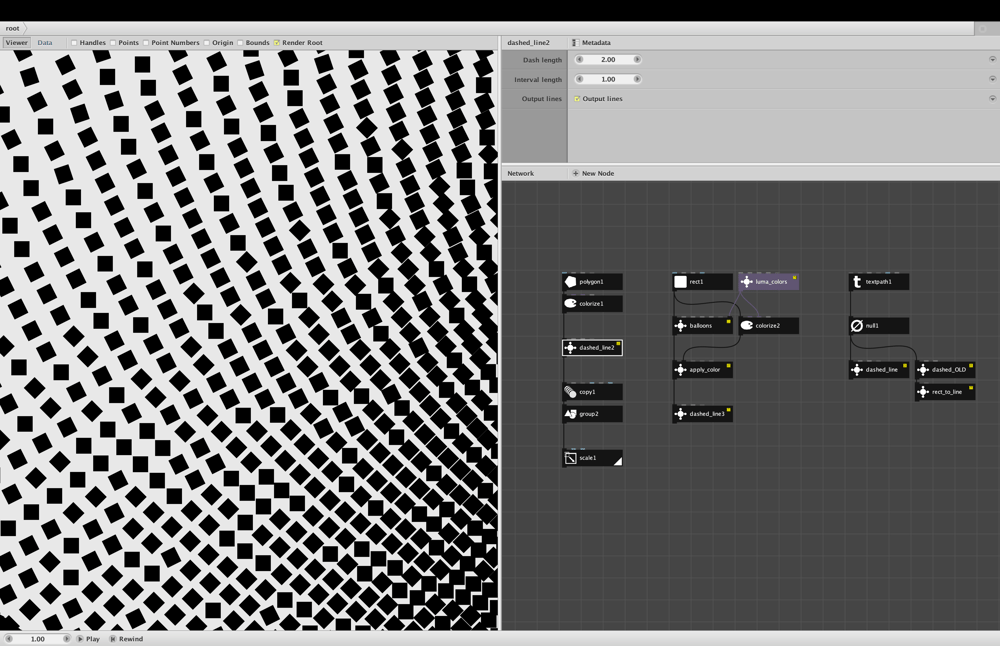Disable the Render Root checkbox
This screenshot has width=1000, height=646.
(277, 43)
